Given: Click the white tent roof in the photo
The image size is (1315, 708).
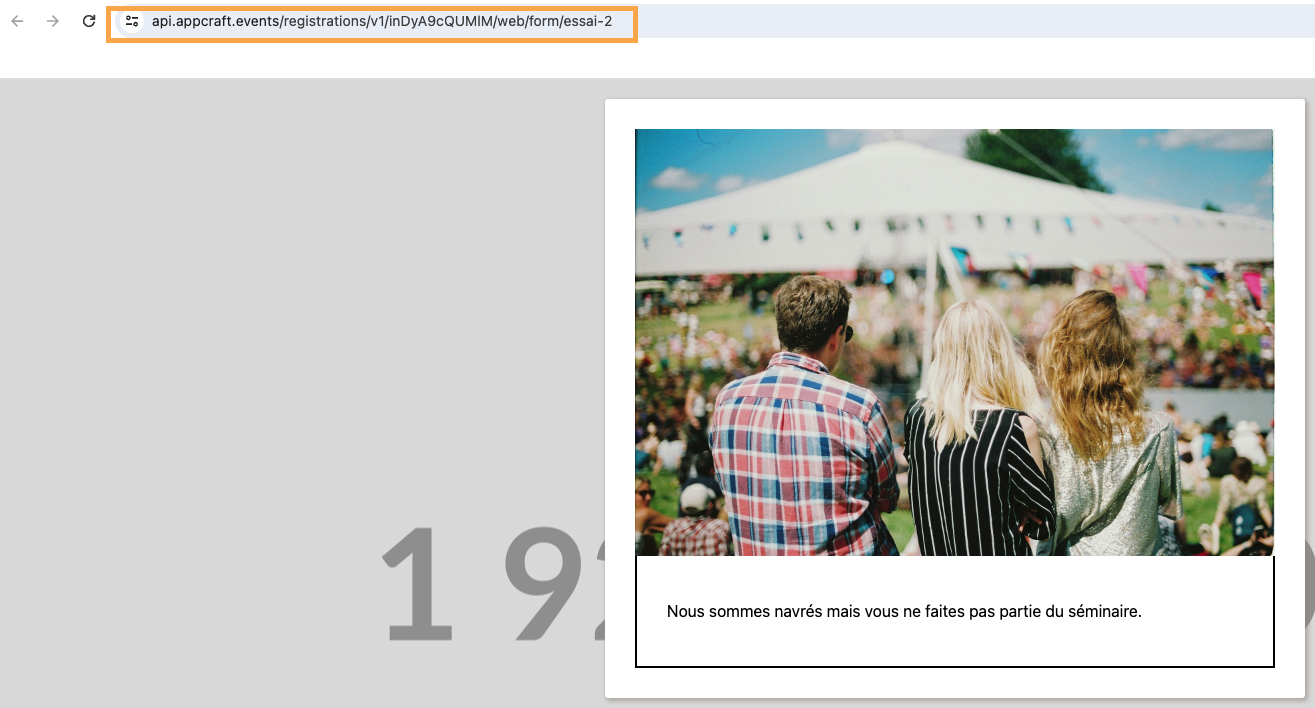Looking at the screenshot, I should point(900,180).
